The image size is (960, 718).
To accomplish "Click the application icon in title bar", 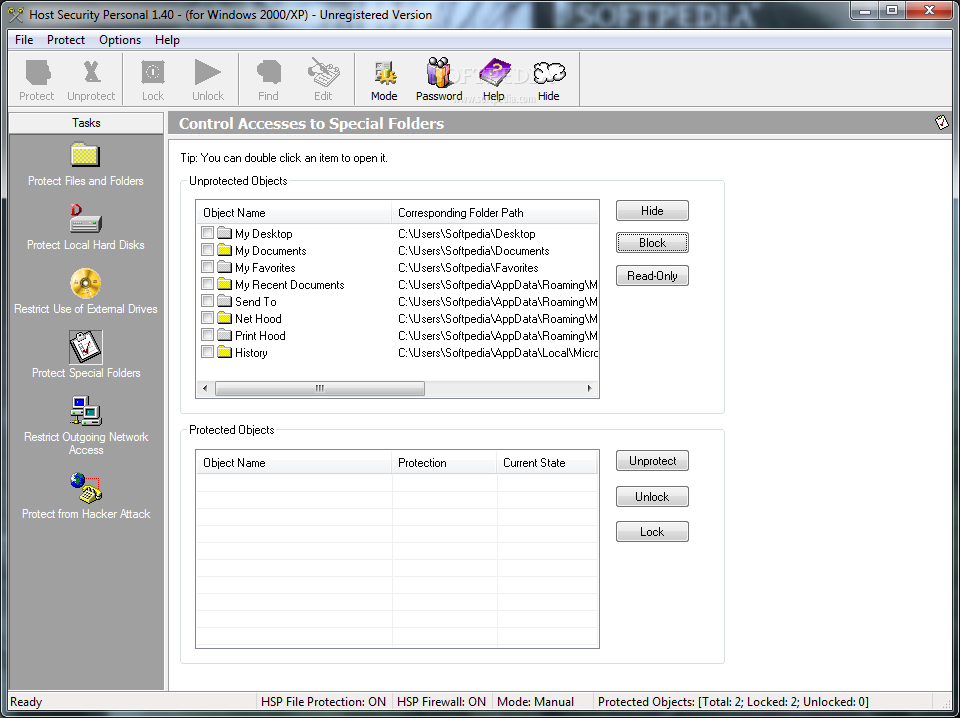I will [x=16, y=13].
